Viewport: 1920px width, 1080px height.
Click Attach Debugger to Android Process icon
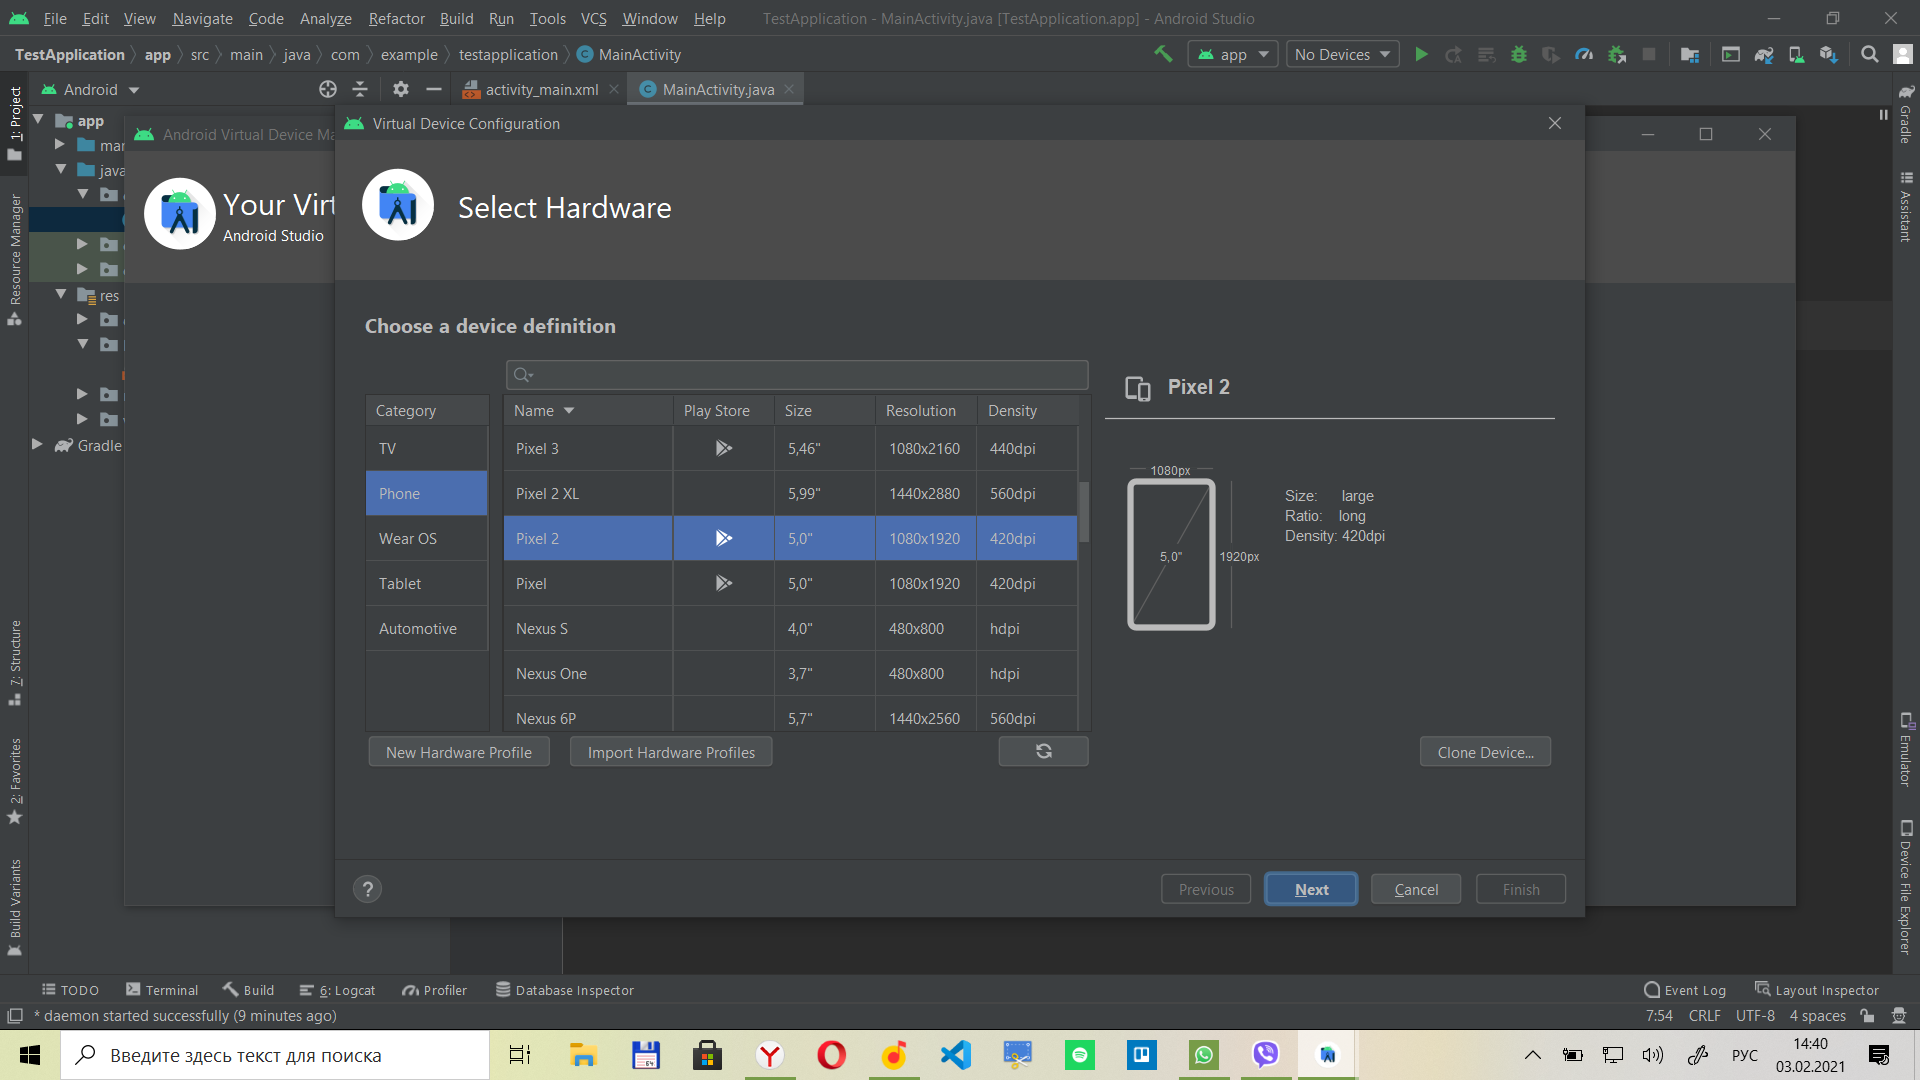(x=1617, y=54)
